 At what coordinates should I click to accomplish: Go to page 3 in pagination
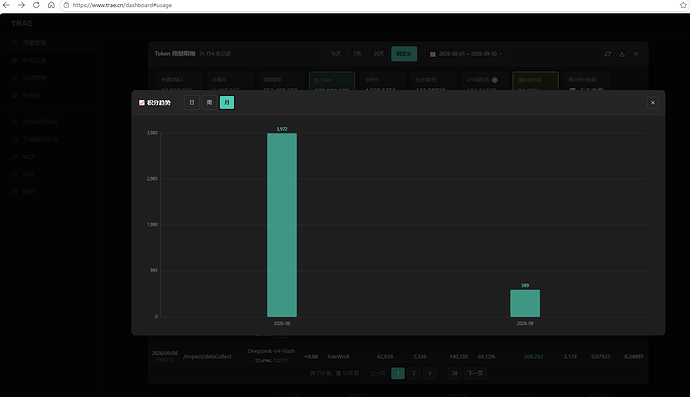[429, 373]
